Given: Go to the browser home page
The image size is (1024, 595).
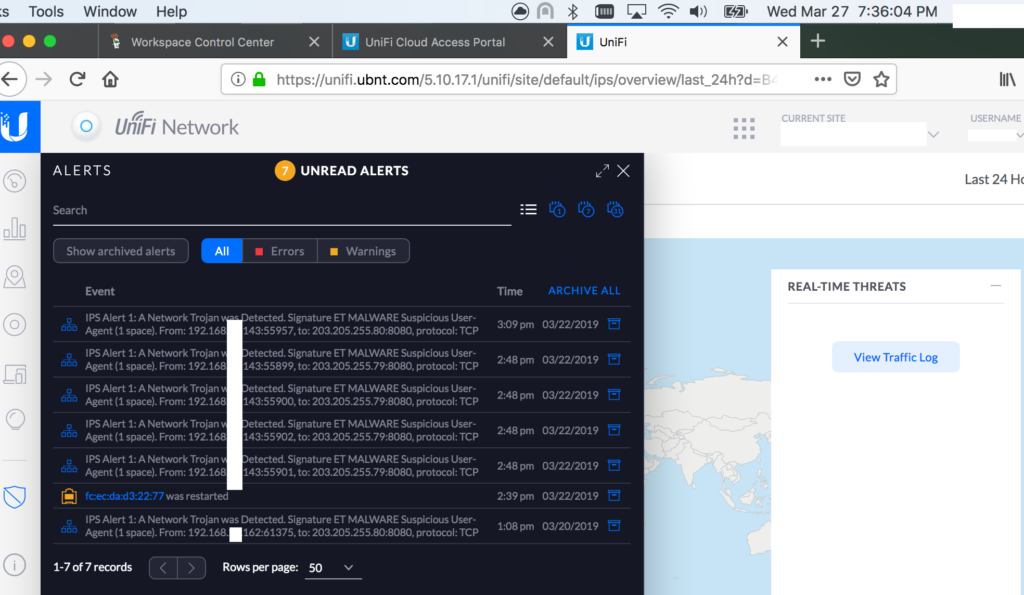Looking at the screenshot, I should 110,79.
